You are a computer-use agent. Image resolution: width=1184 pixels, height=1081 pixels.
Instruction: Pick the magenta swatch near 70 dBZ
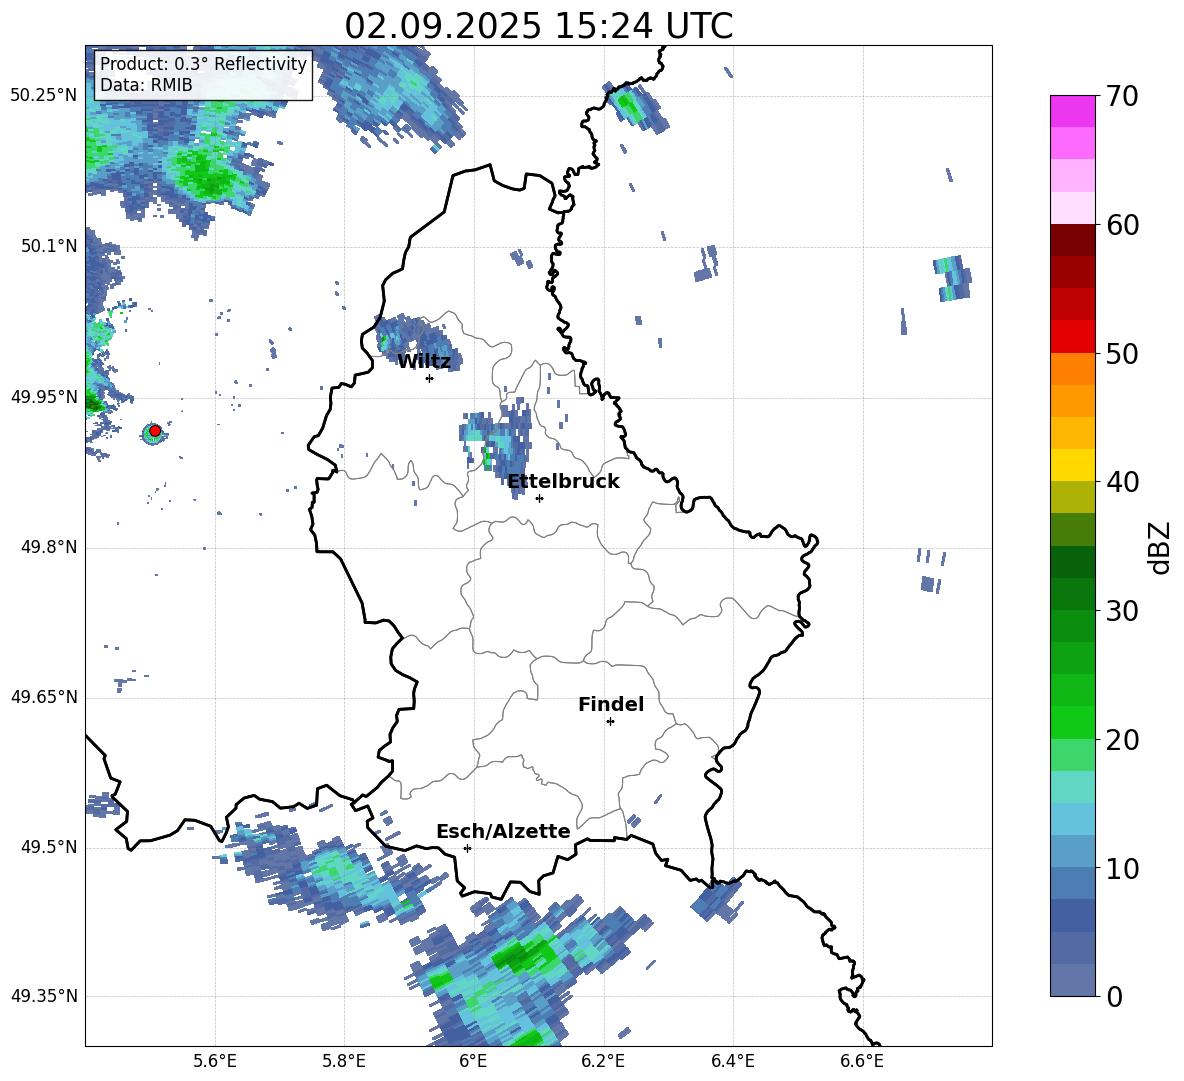click(x=1072, y=112)
